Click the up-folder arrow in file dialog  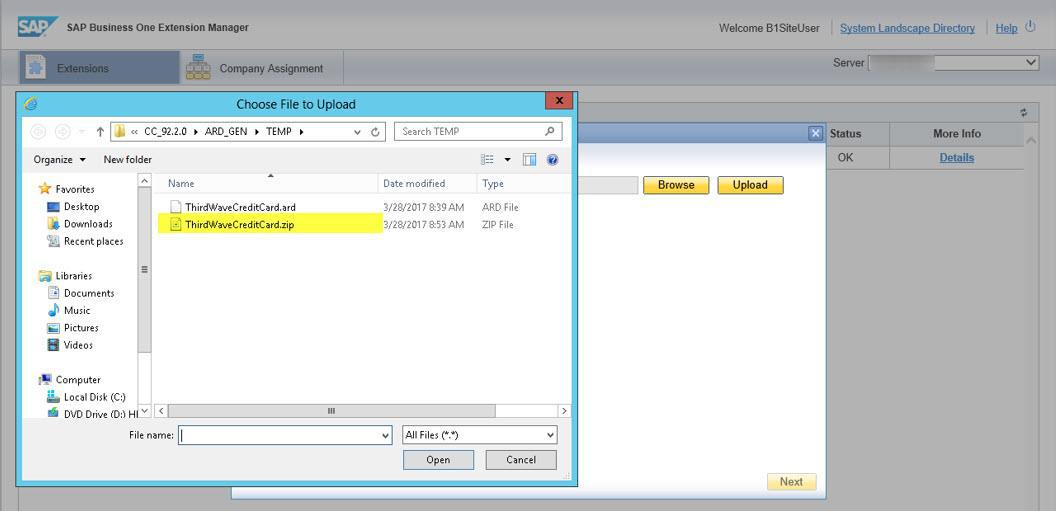(100, 132)
